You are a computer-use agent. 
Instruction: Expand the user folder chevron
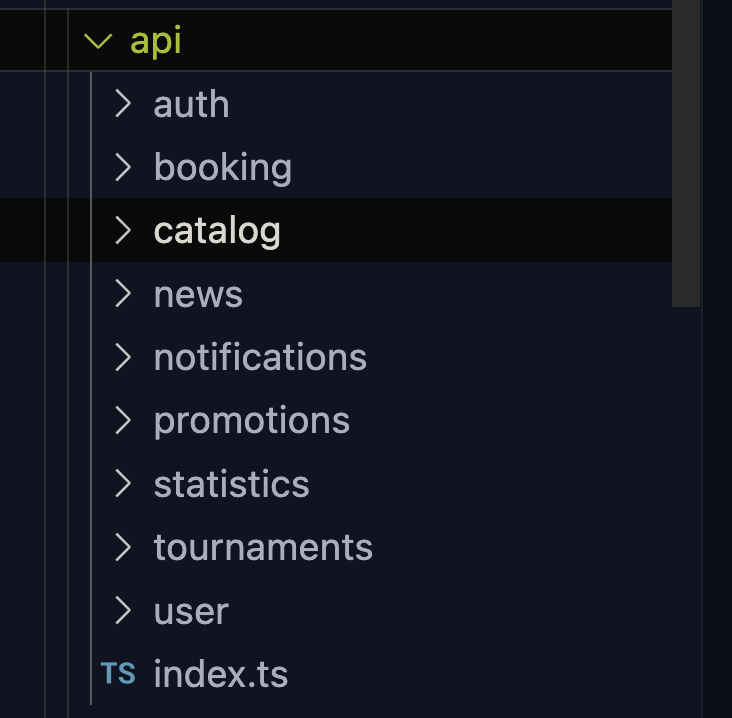(123, 610)
